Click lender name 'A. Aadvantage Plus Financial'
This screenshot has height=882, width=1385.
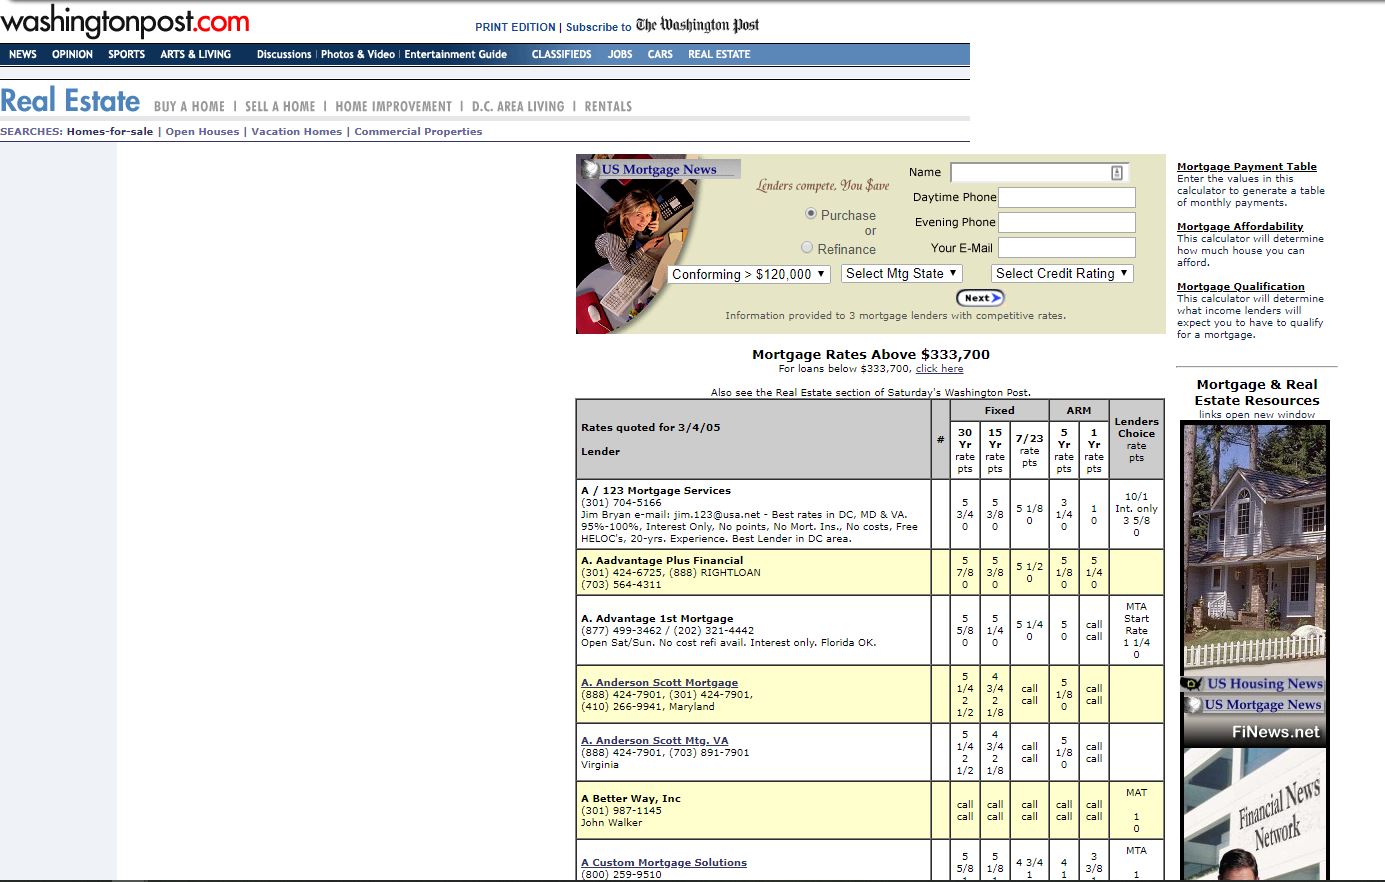pyautogui.click(x=662, y=560)
